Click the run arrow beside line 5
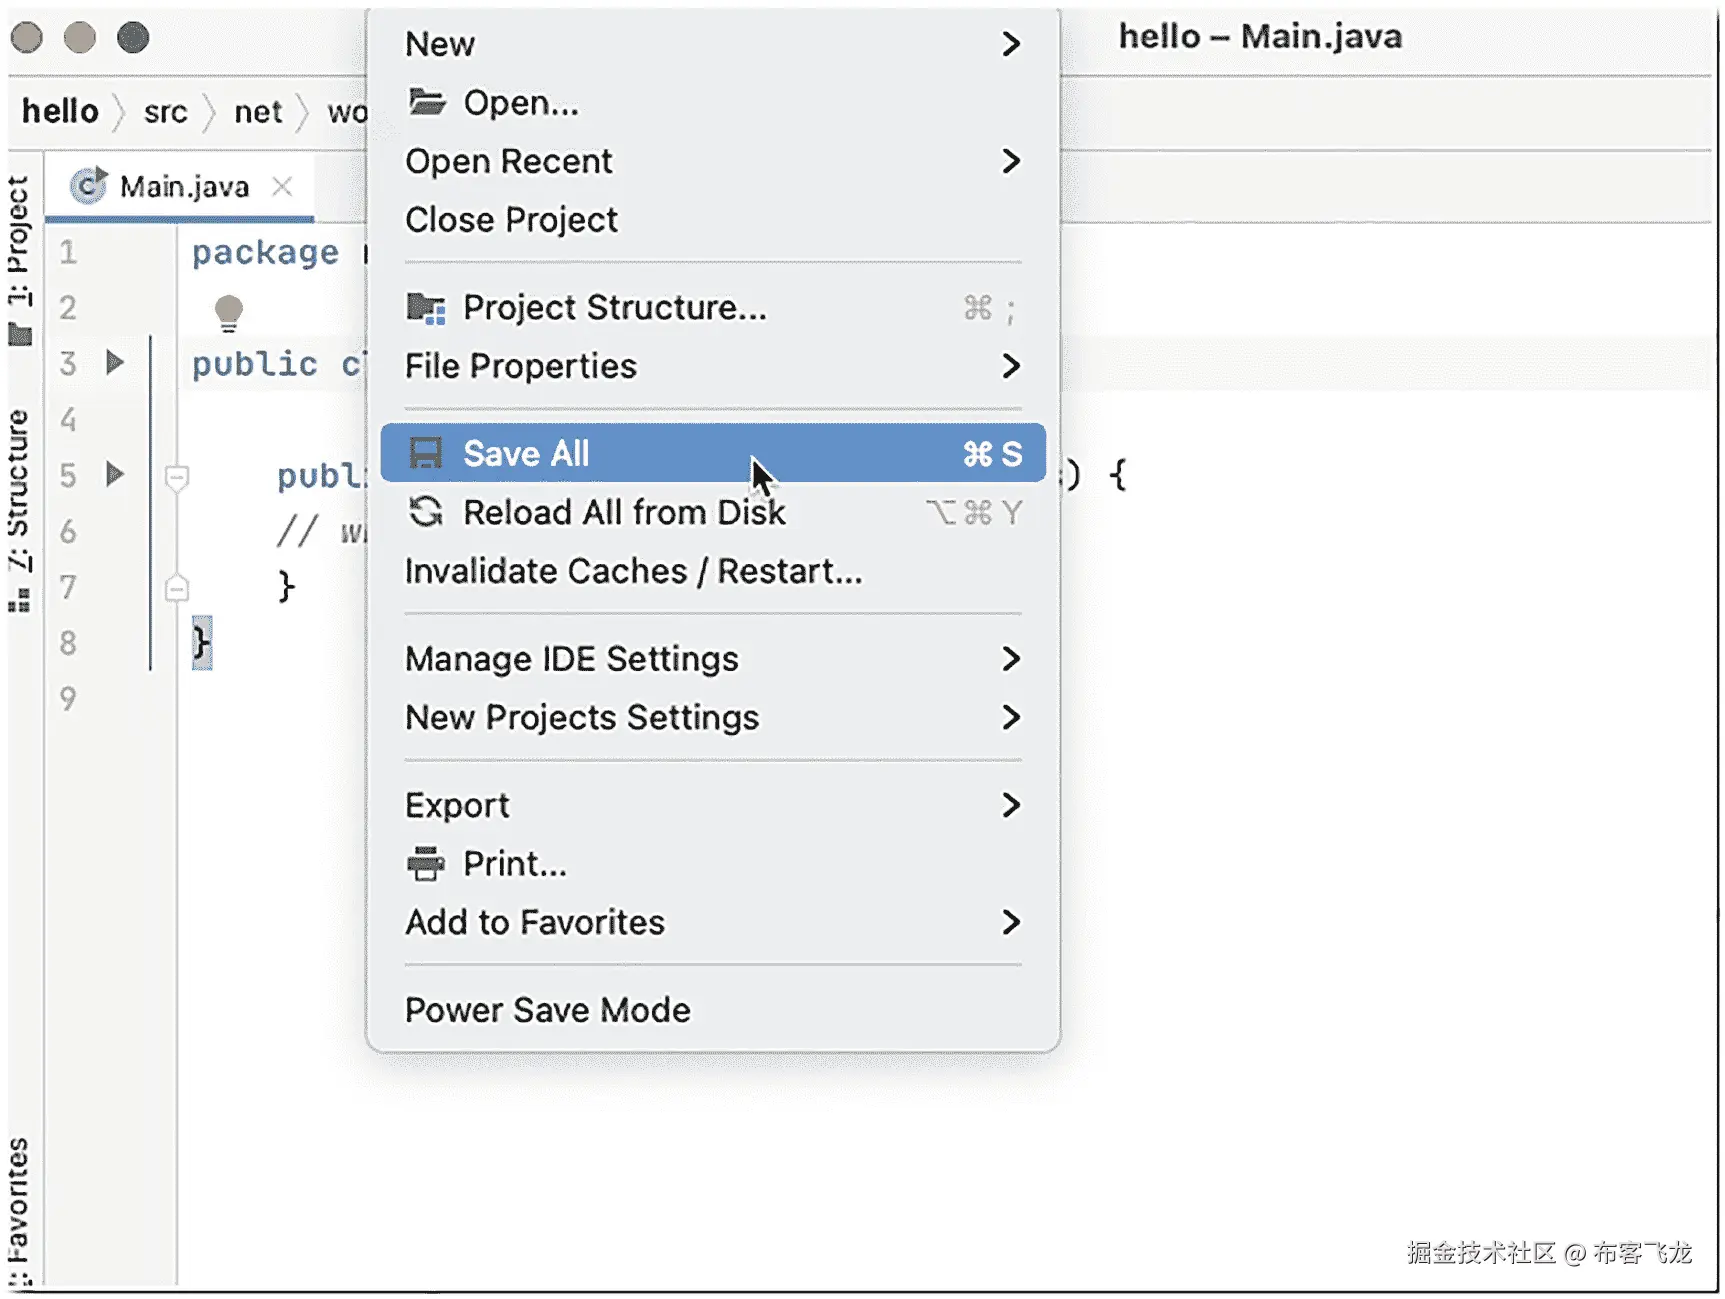The height and width of the screenshot is (1299, 1725). pos(115,474)
